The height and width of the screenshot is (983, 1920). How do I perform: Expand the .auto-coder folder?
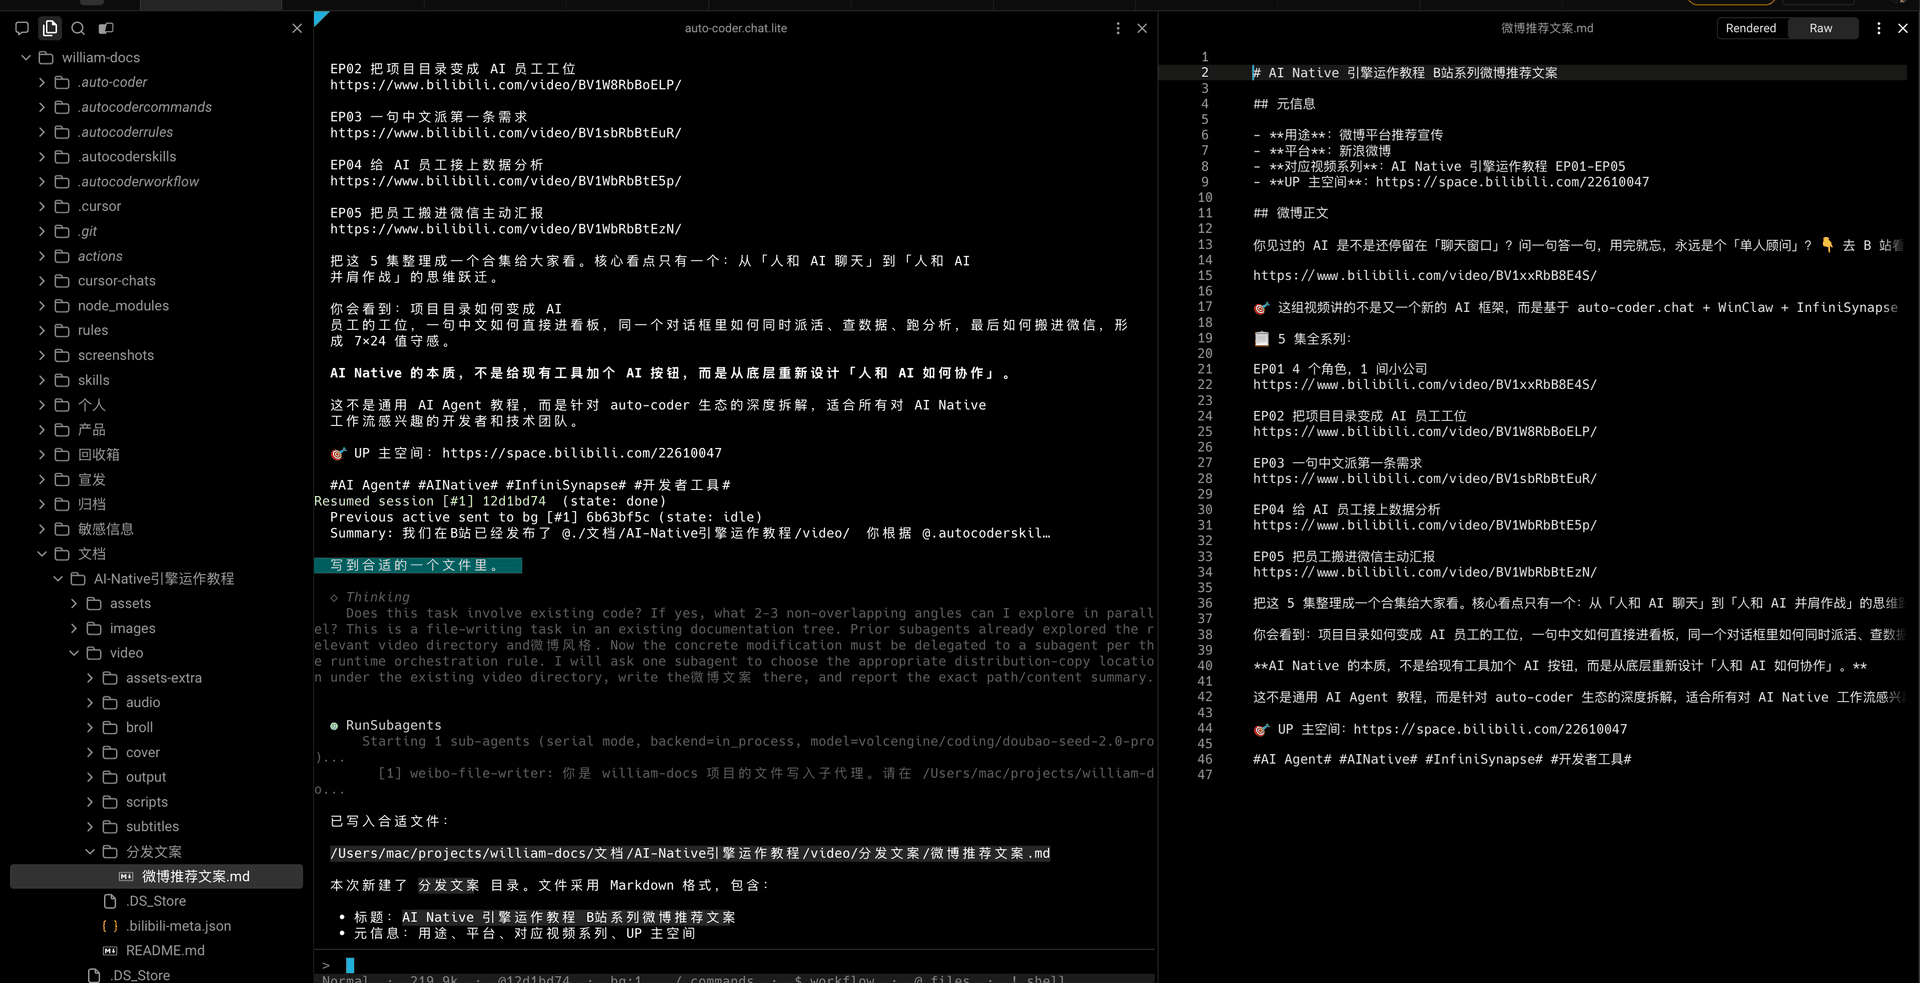(42, 82)
